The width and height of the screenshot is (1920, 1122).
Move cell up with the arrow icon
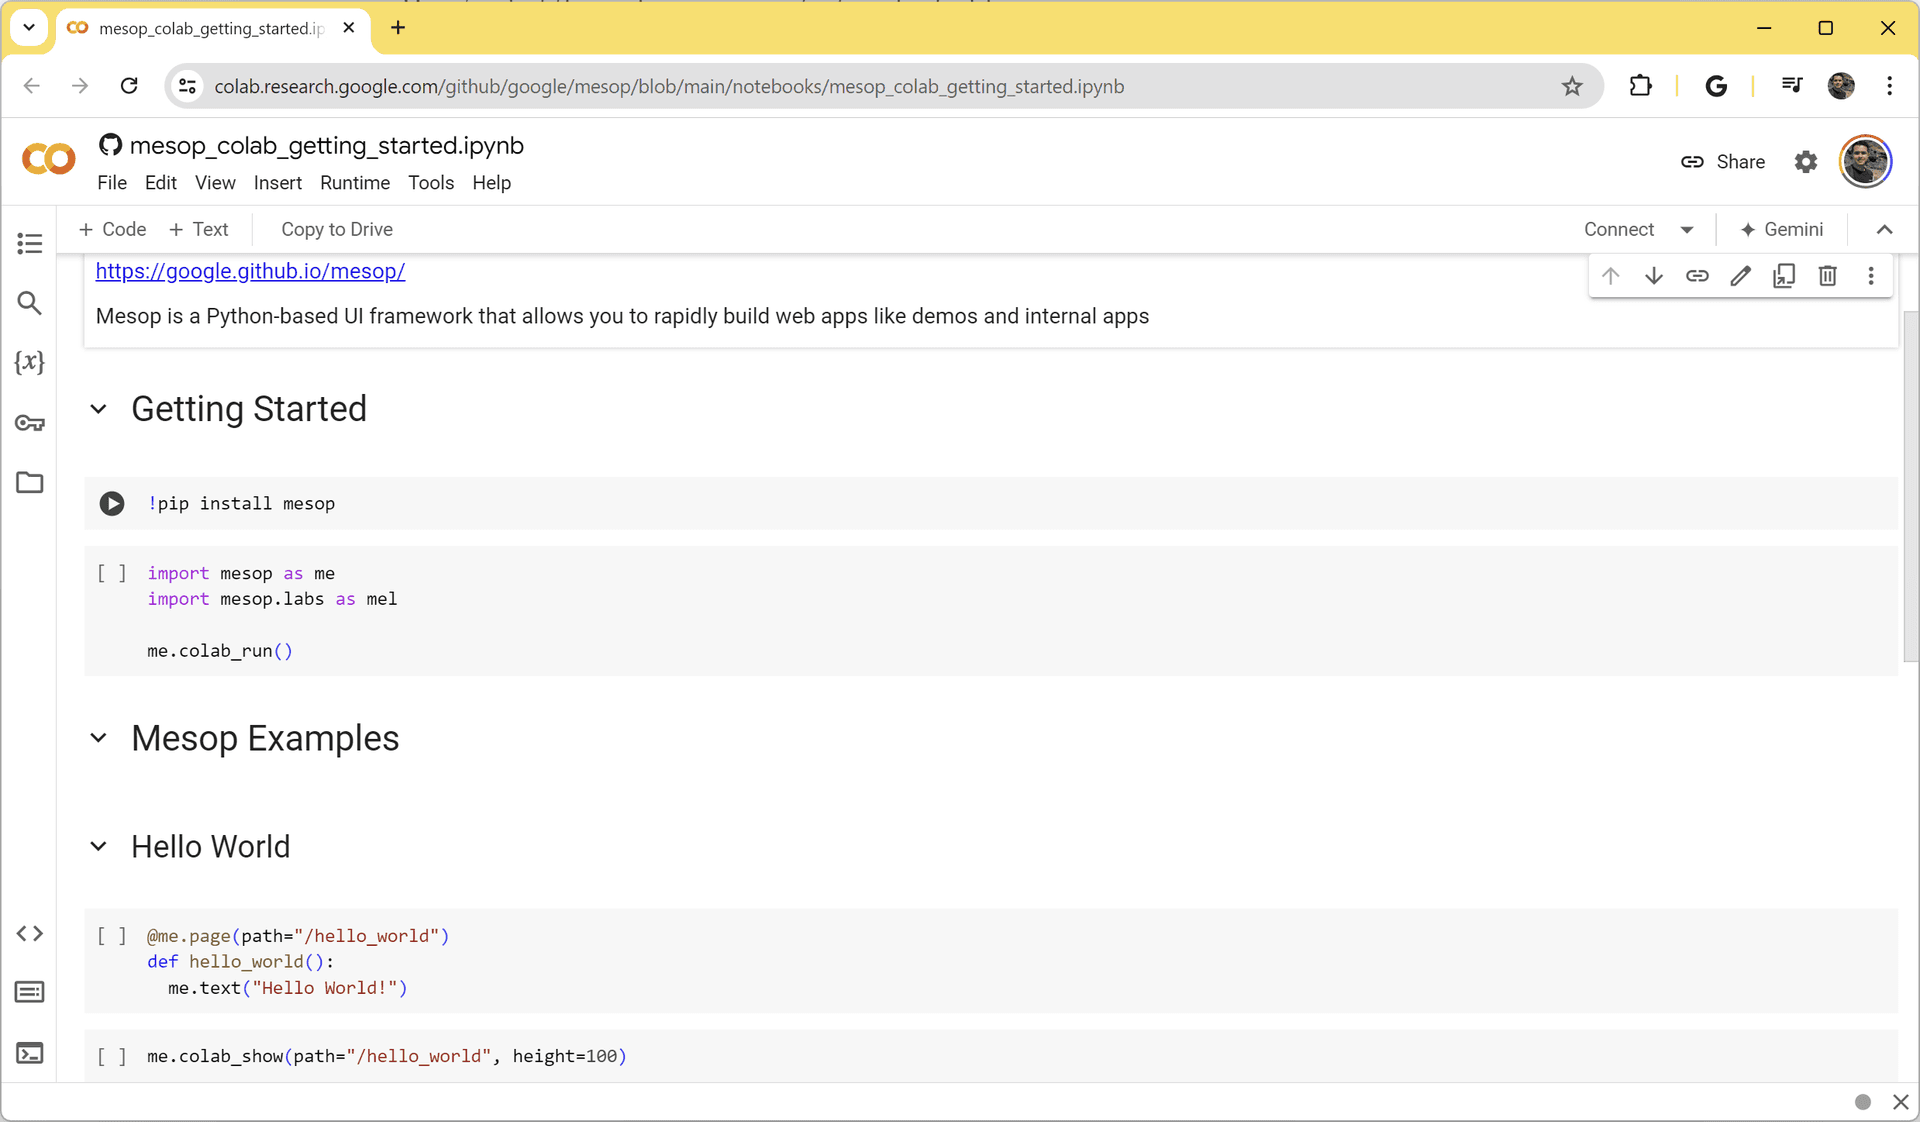[x=1610, y=276]
